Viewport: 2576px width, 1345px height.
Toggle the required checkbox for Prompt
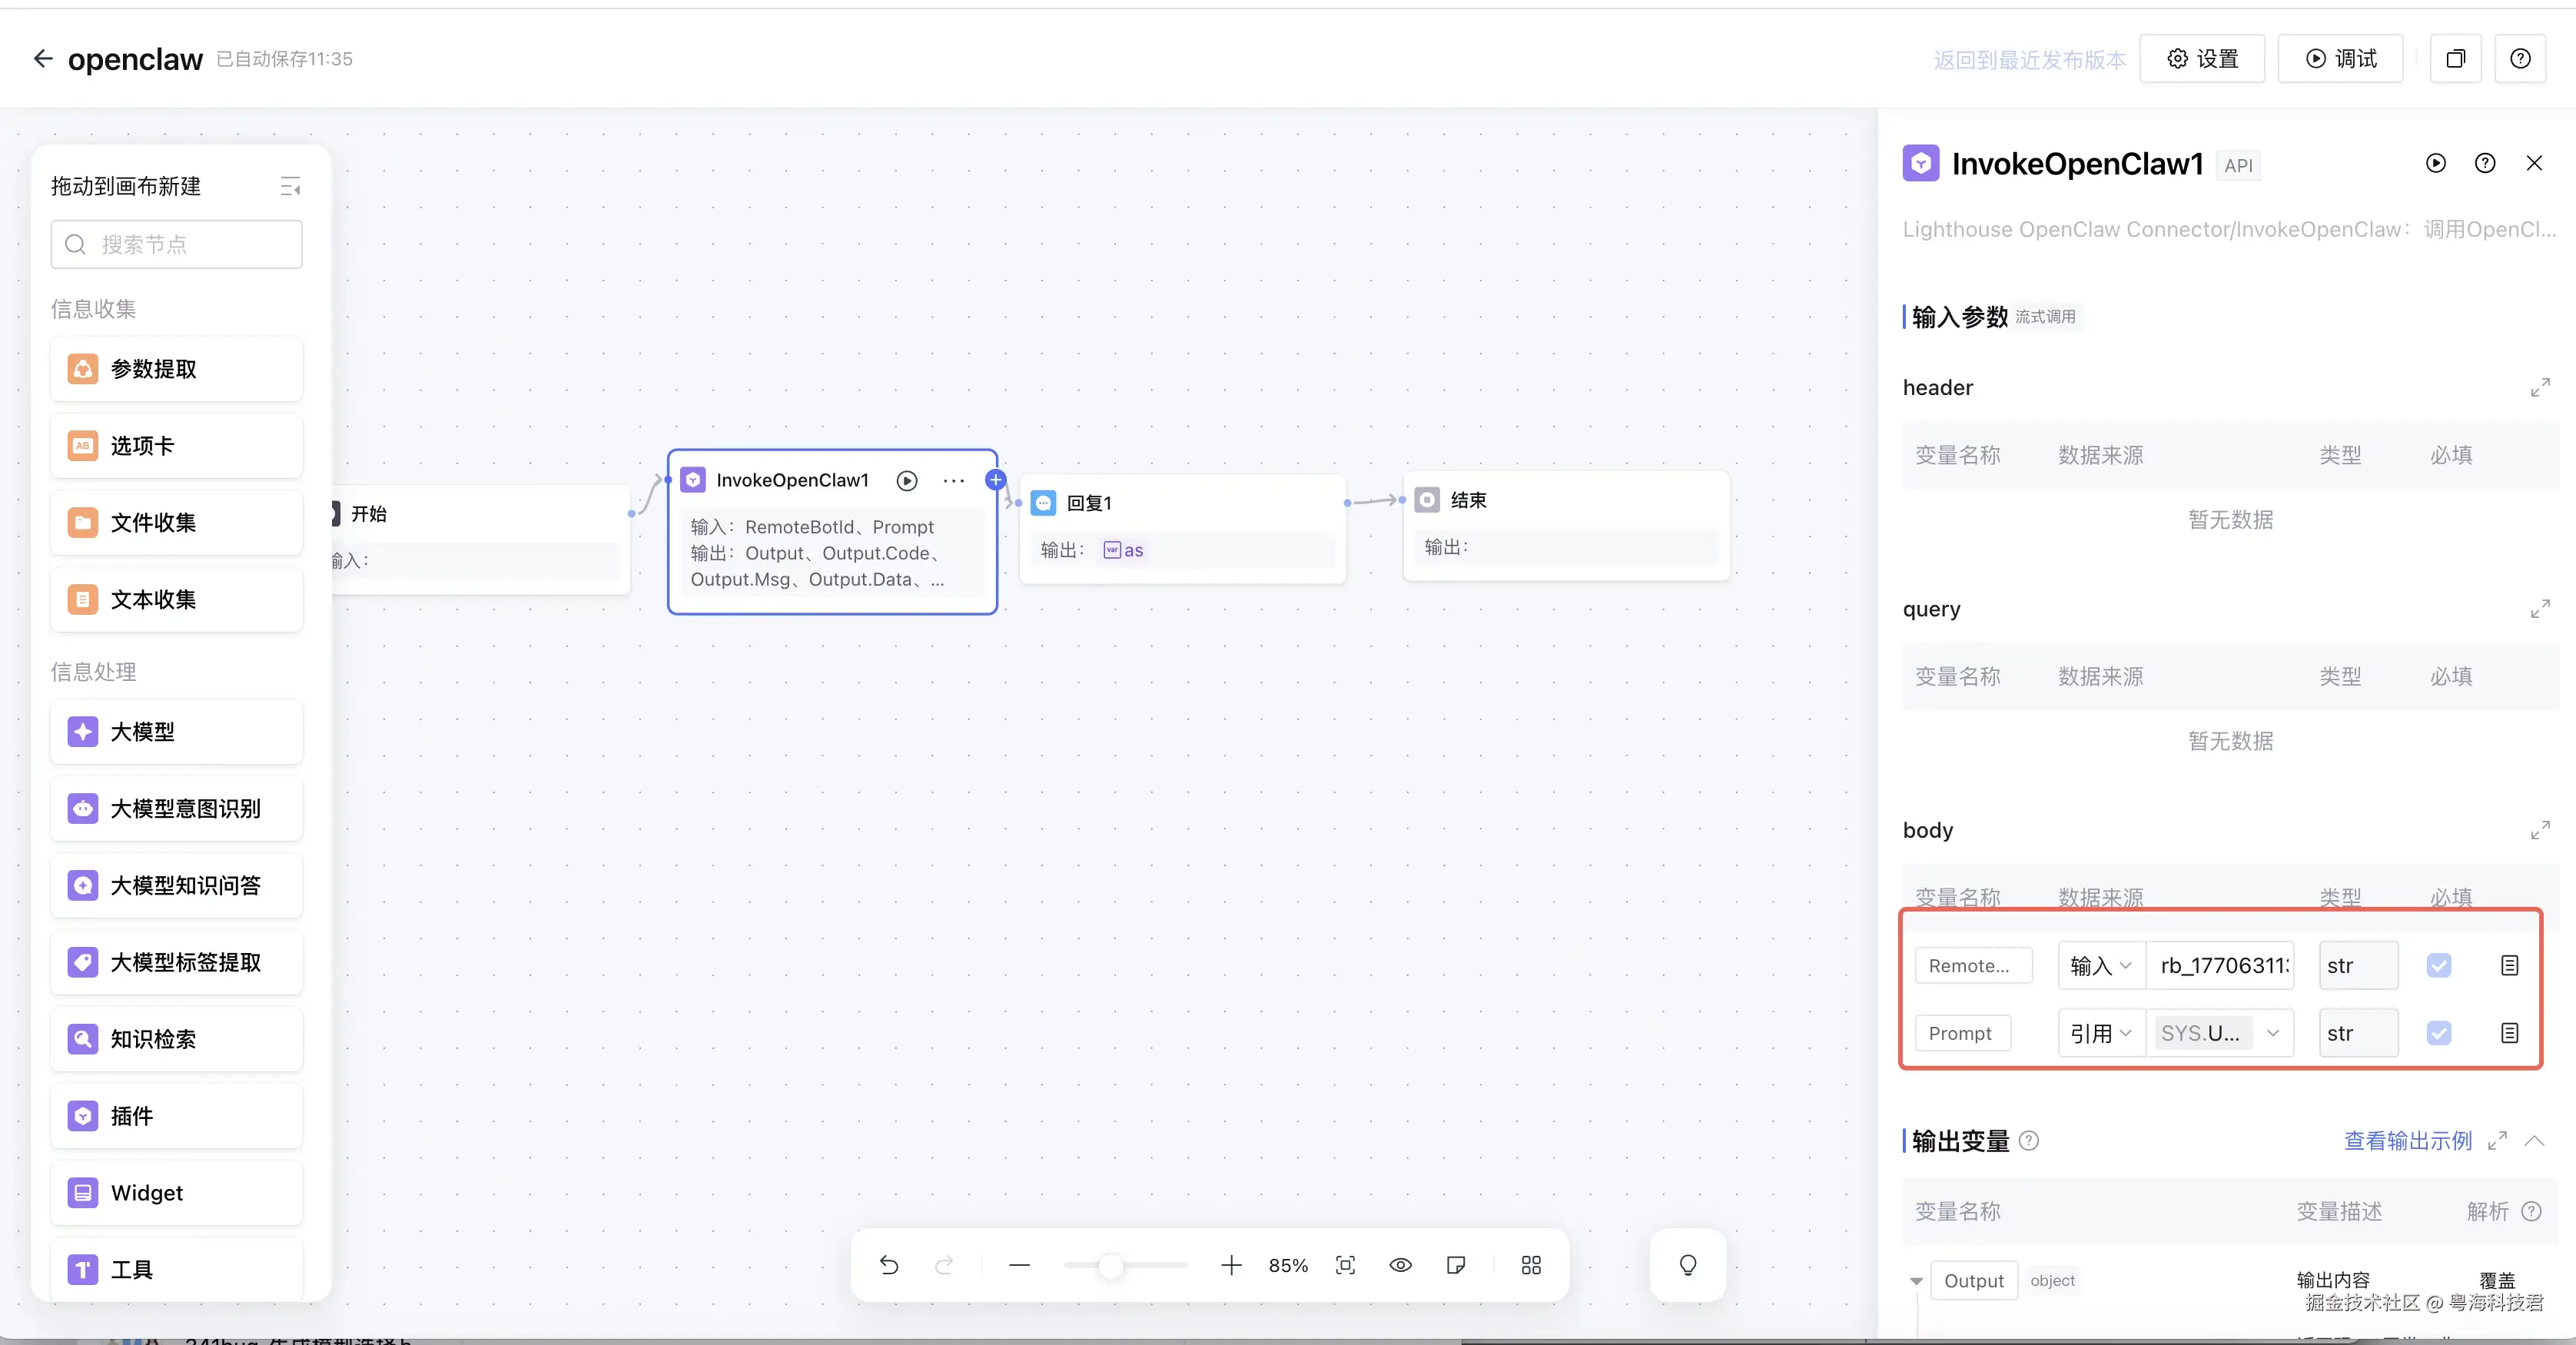point(2438,1033)
